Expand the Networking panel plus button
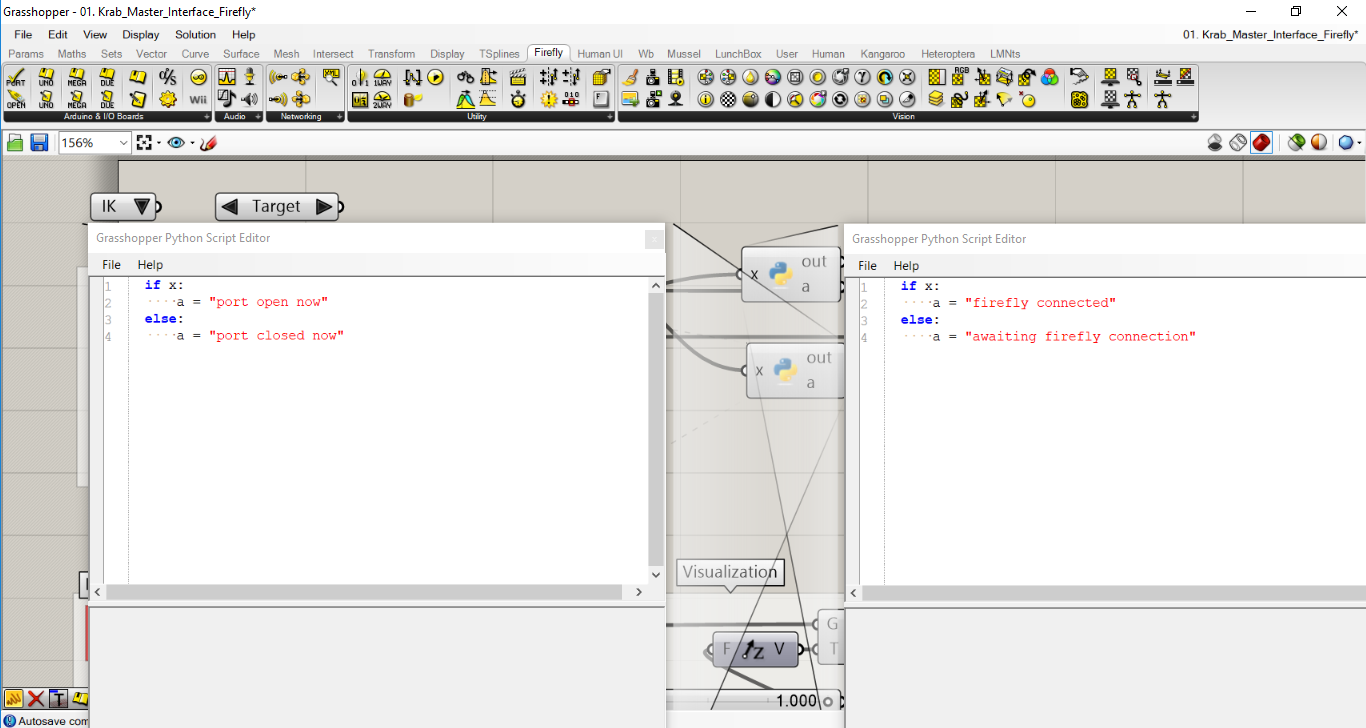1366x728 pixels. pos(339,117)
